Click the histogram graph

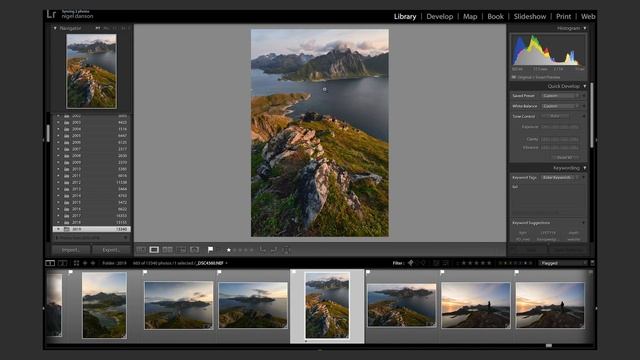(548, 50)
